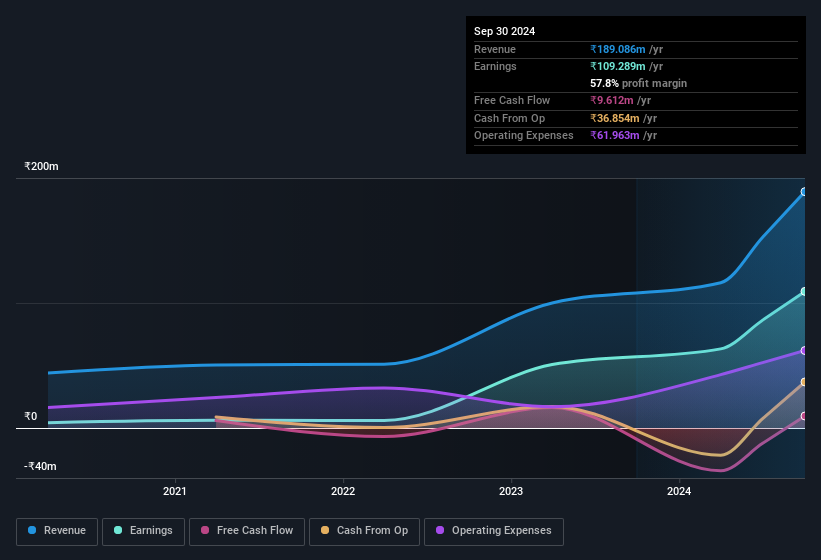Click the teal Earnings endpoint marker

pyautogui.click(x=804, y=292)
